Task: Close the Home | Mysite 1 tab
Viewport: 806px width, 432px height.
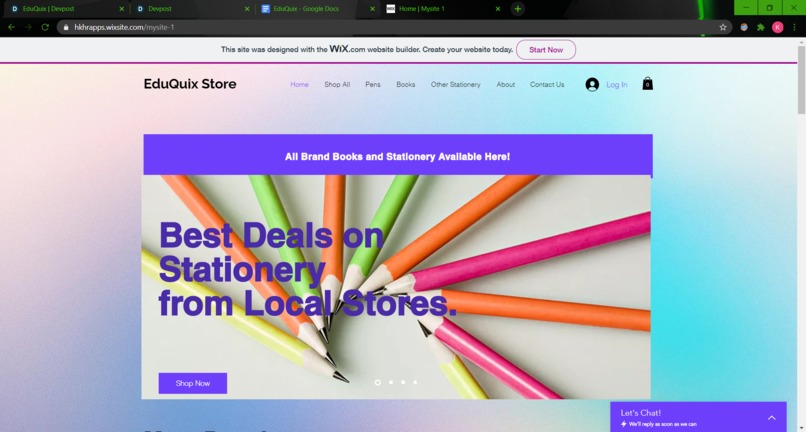Action: coord(498,9)
